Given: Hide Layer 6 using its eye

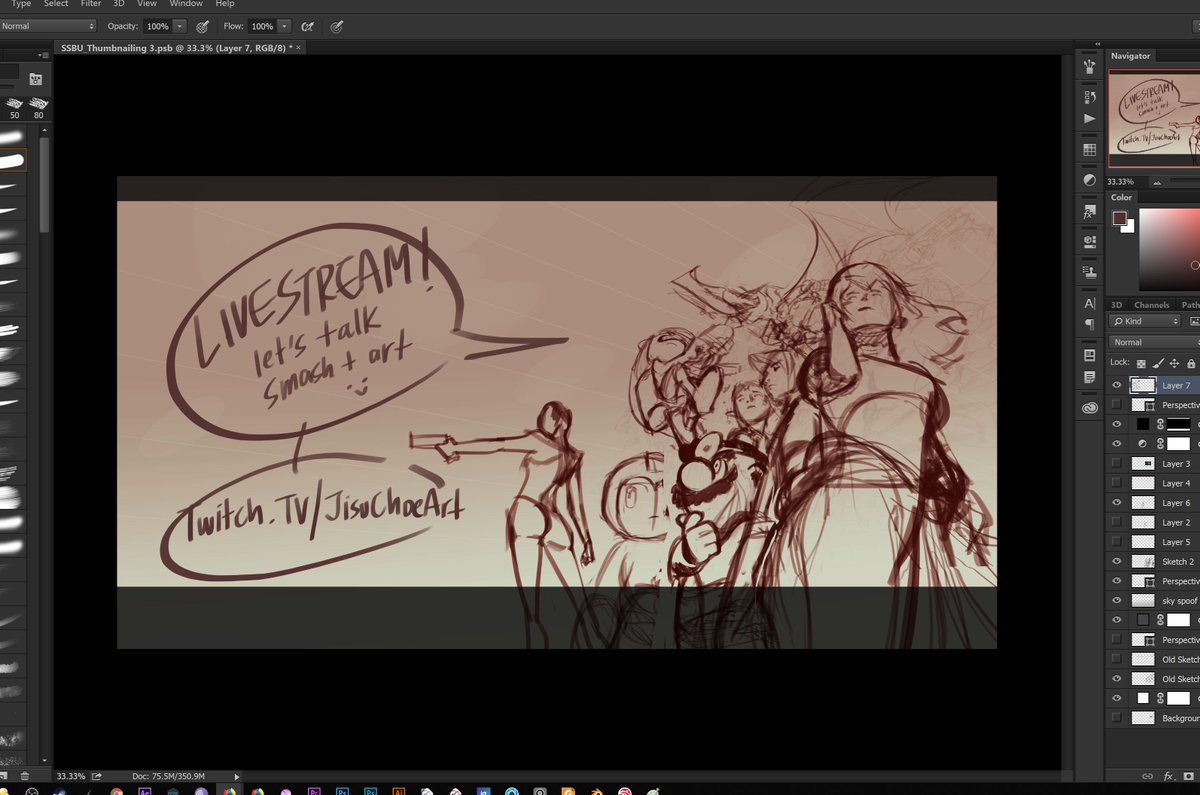Looking at the screenshot, I should coord(1117,503).
